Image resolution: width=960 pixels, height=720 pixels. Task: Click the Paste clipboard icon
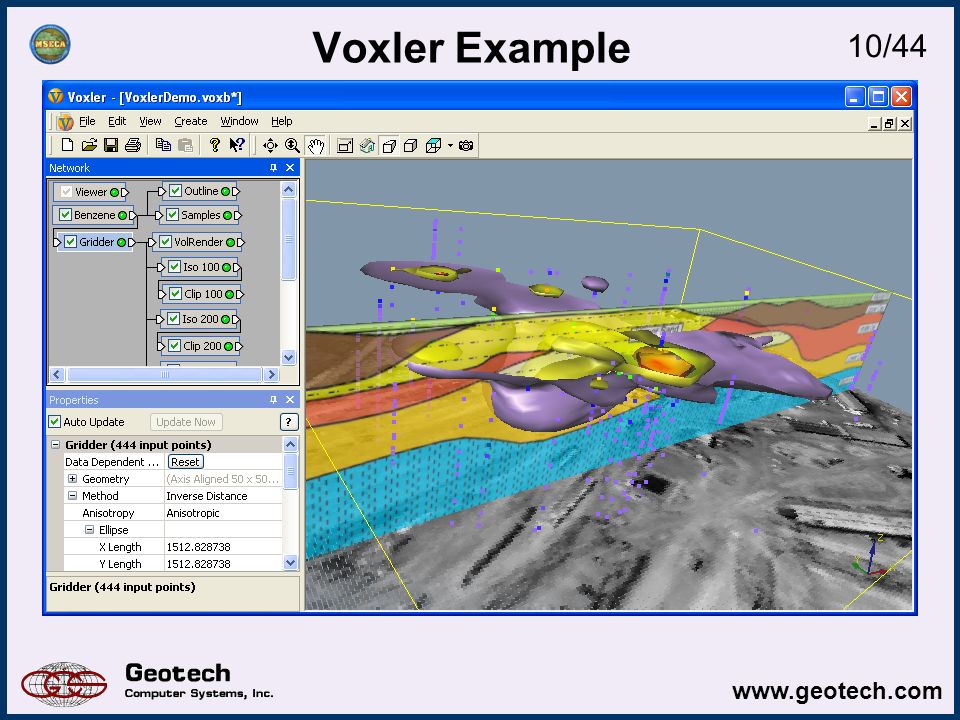tap(185, 145)
